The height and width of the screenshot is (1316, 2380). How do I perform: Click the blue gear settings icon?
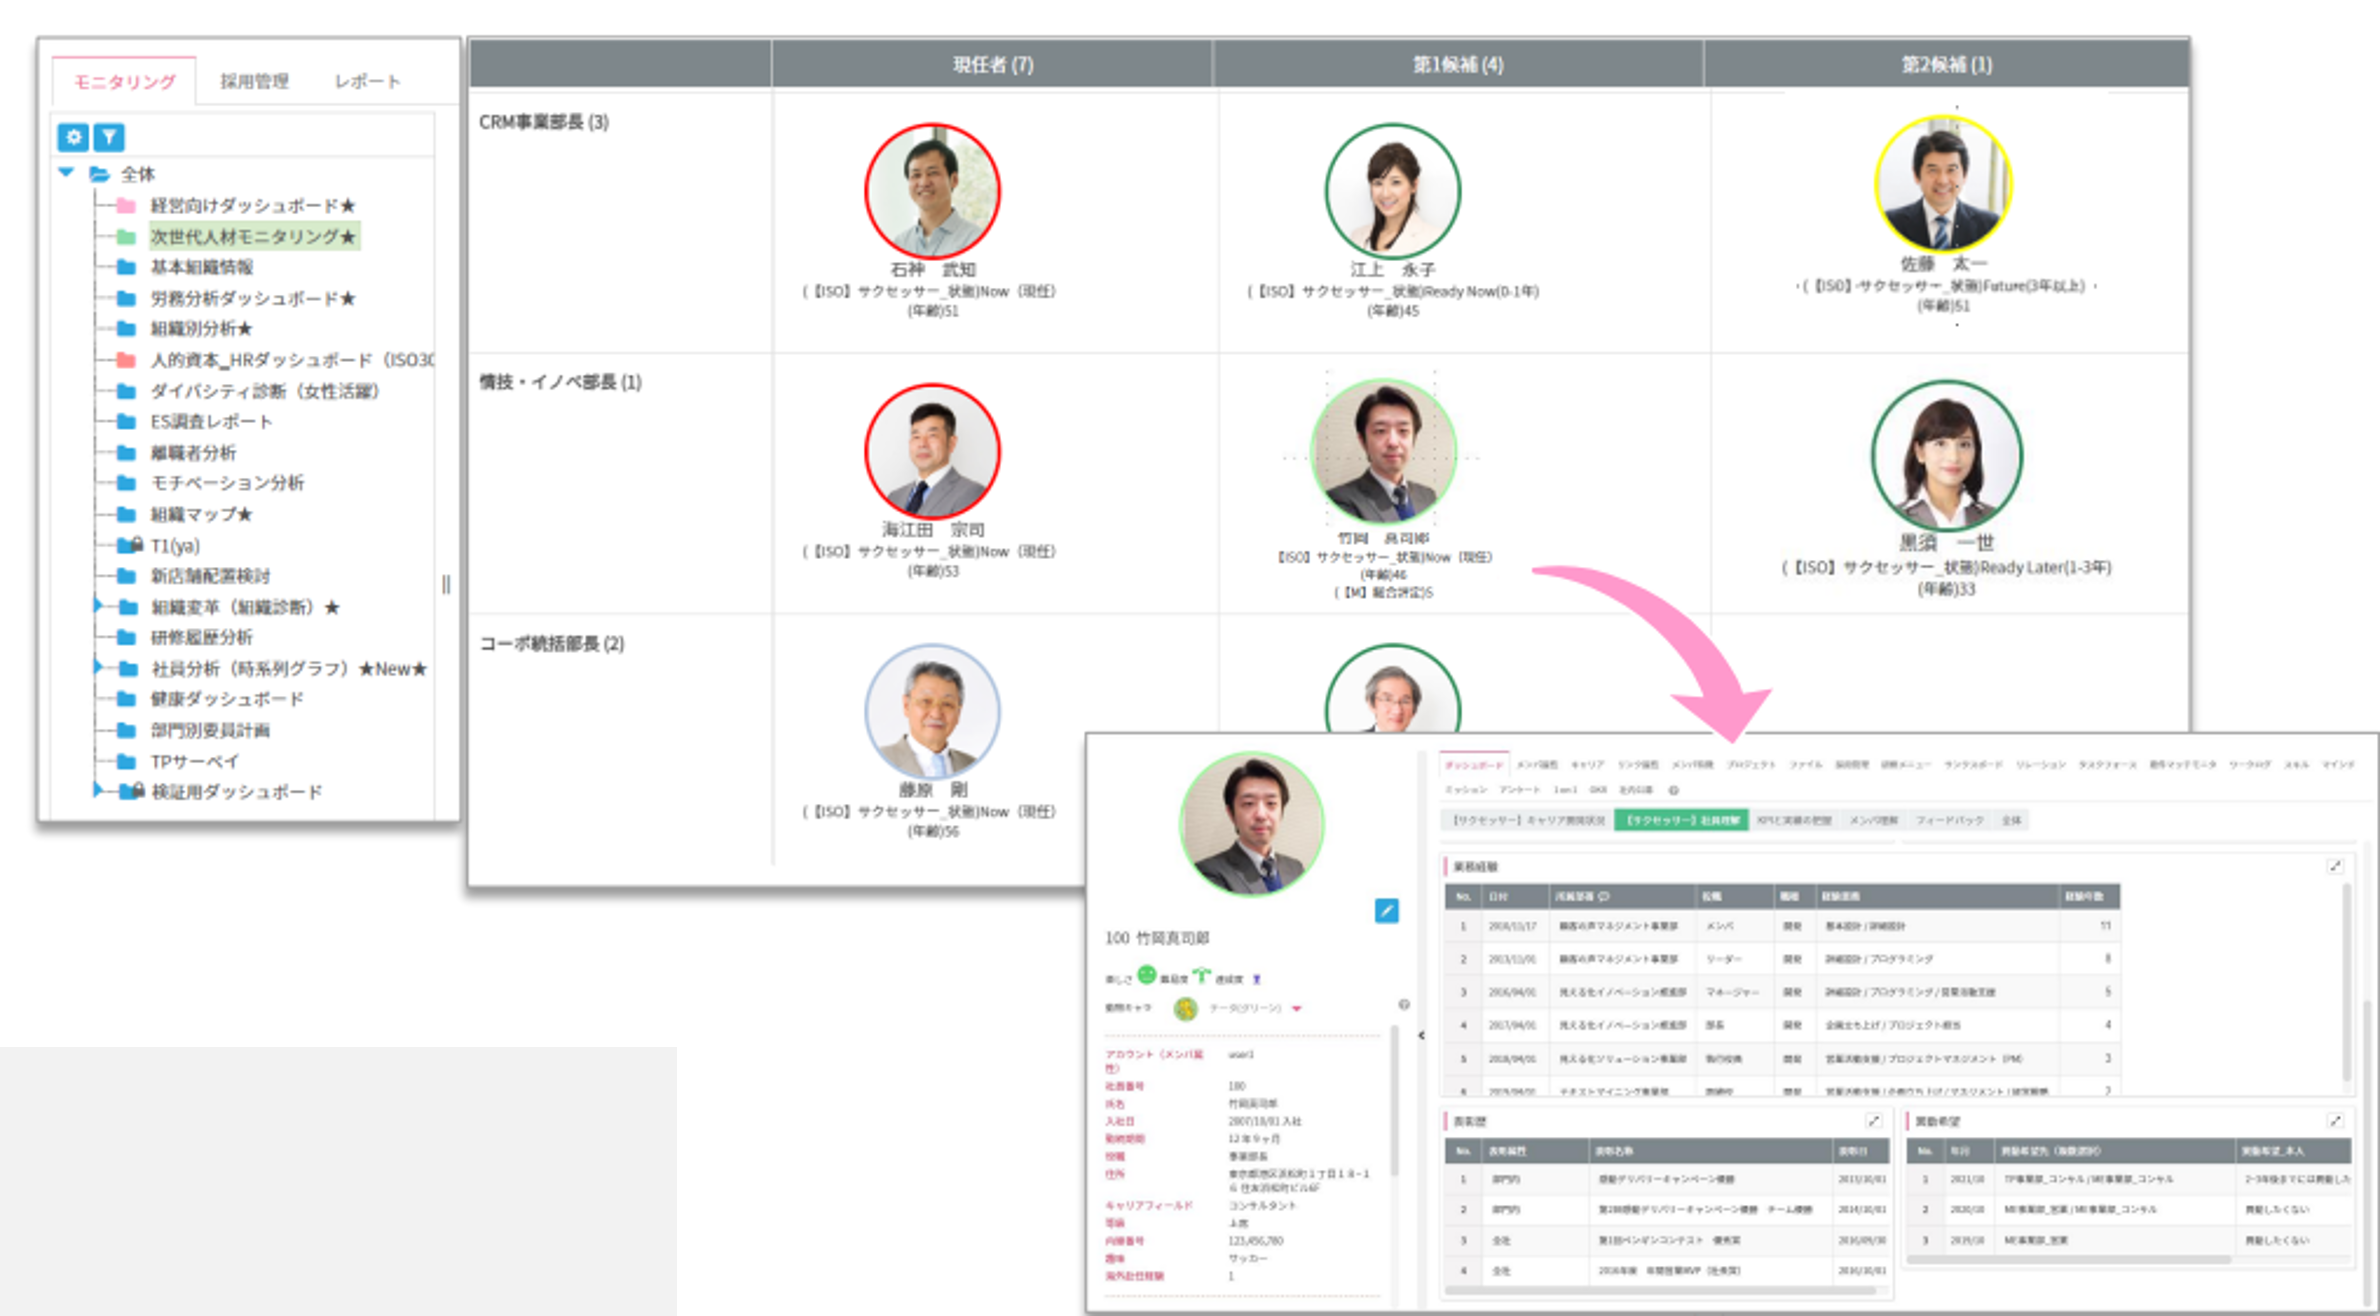pyautogui.click(x=73, y=137)
